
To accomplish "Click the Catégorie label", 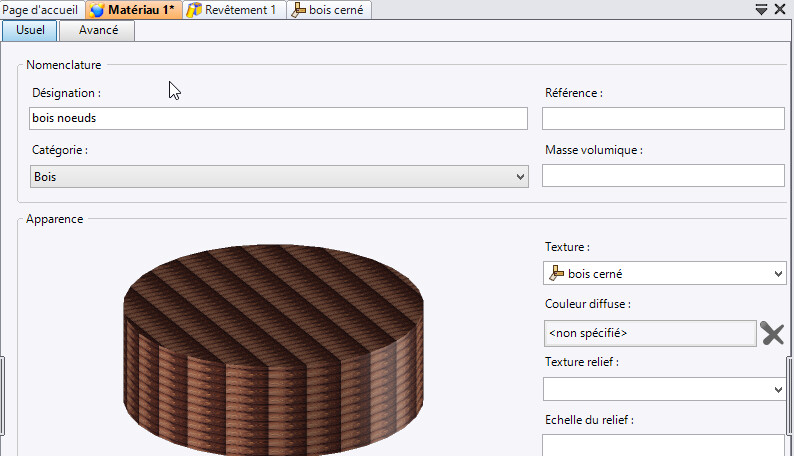I will (x=60, y=150).
